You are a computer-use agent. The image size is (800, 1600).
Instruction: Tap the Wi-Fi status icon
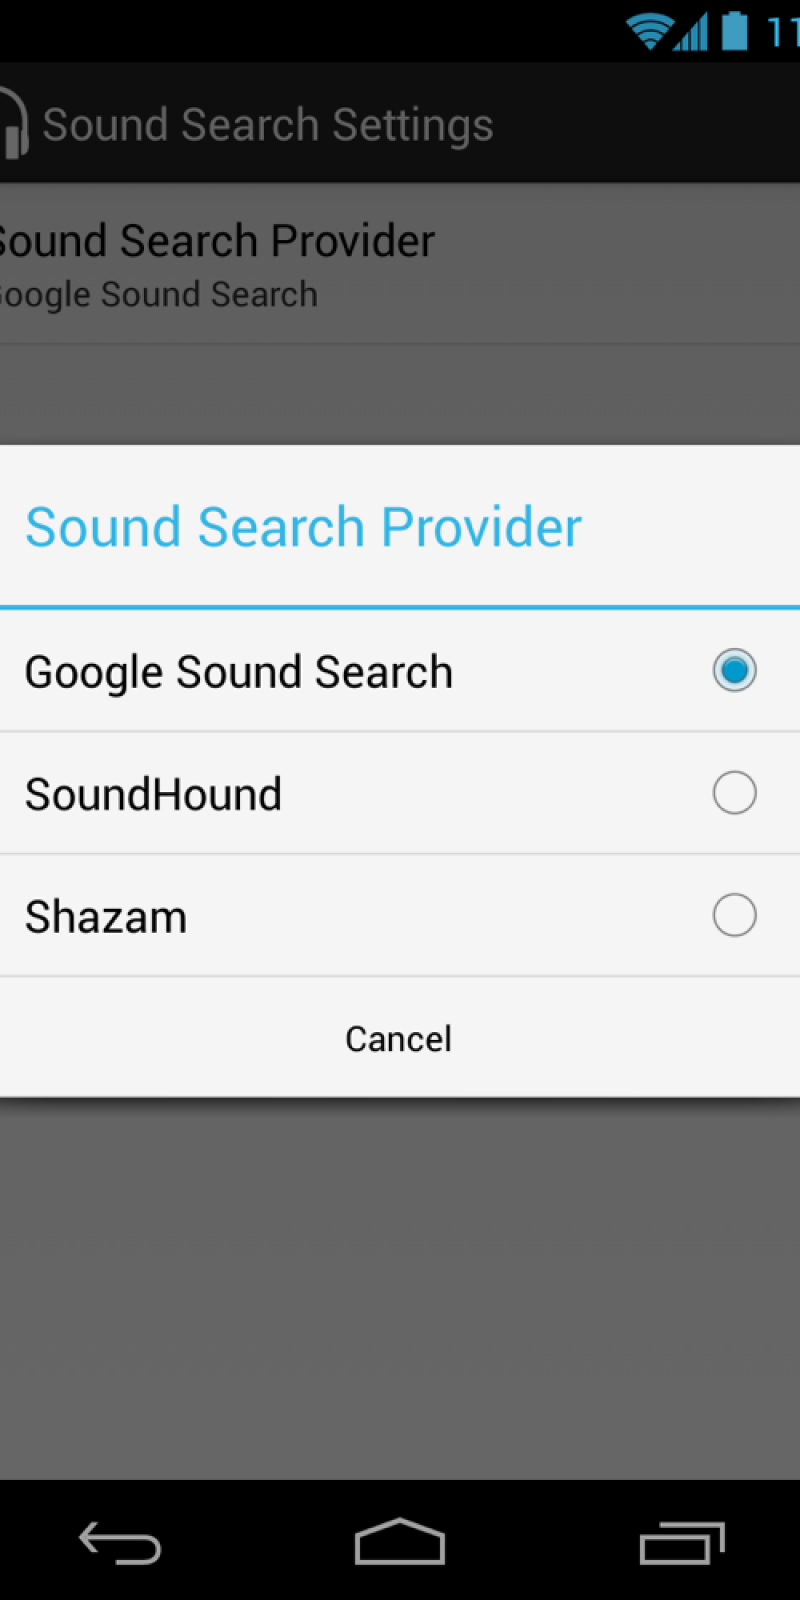(648, 31)
